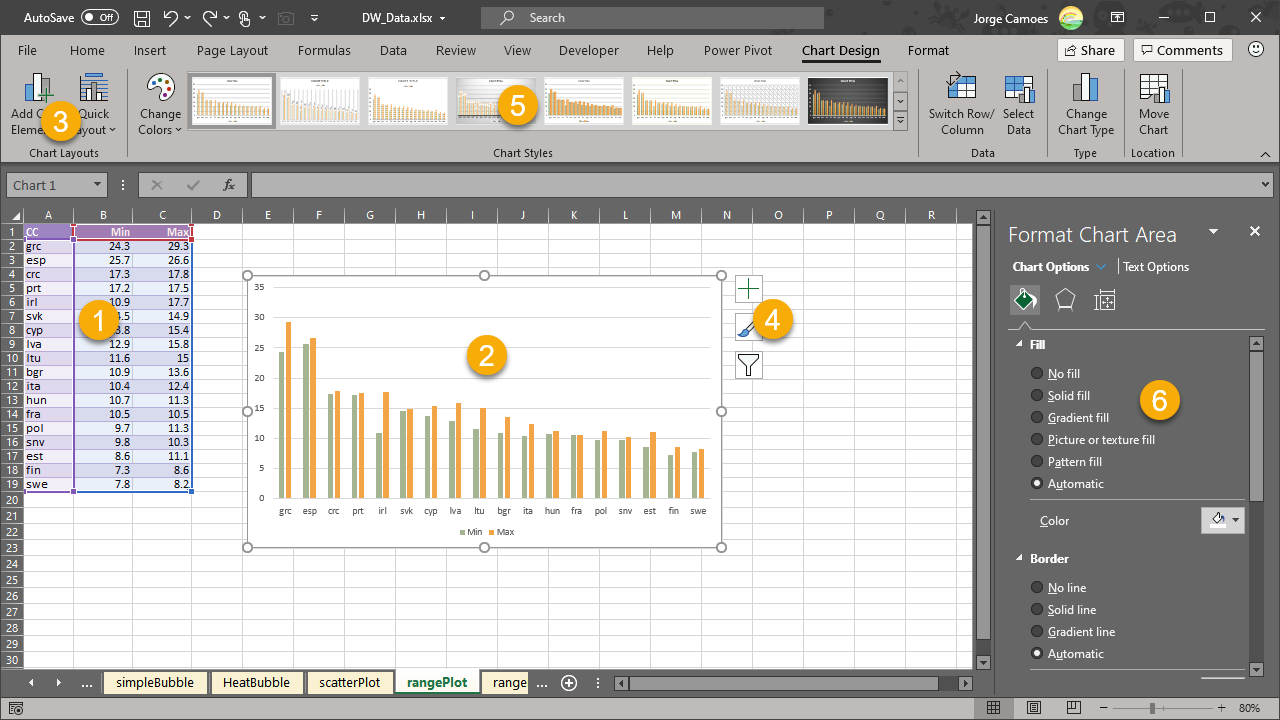Open Change Colors palette
Image resolution: width=1280 pixels, height=720 pixels.
point(161,105)
